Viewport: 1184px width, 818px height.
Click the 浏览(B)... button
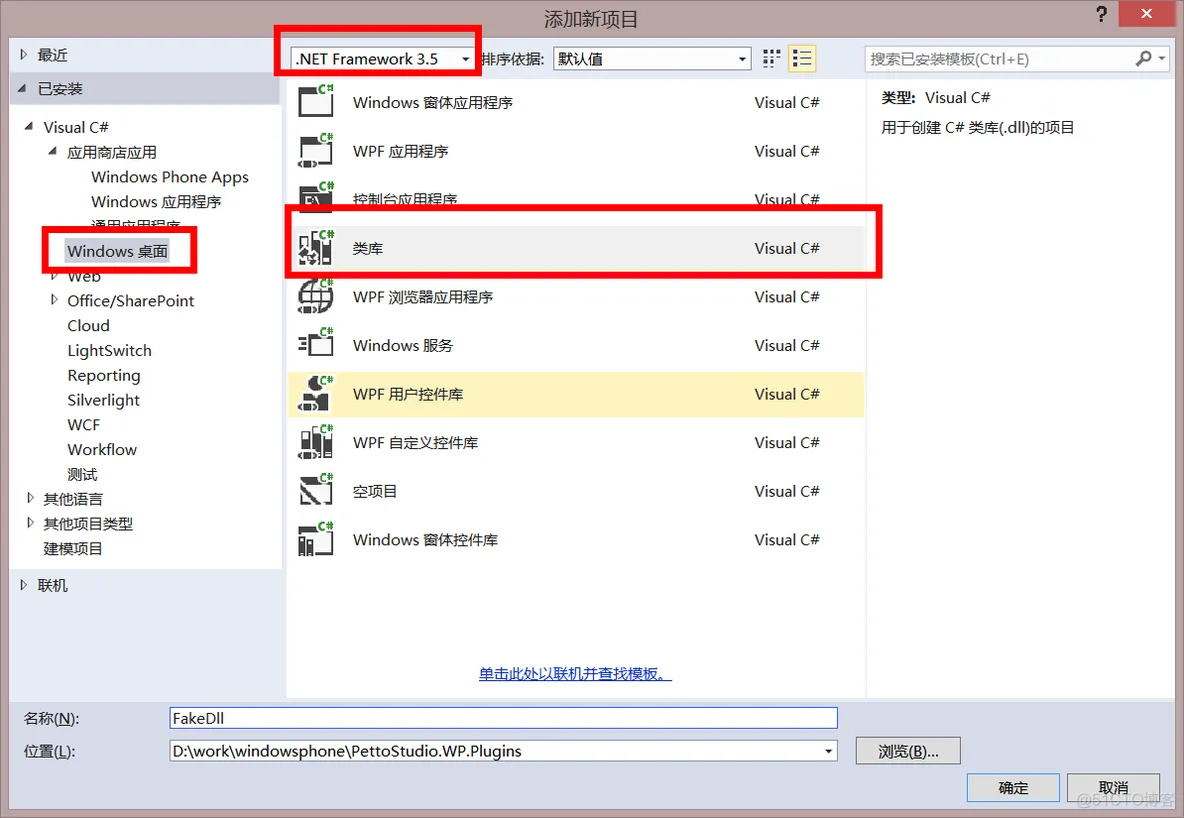tap(908, 752)
